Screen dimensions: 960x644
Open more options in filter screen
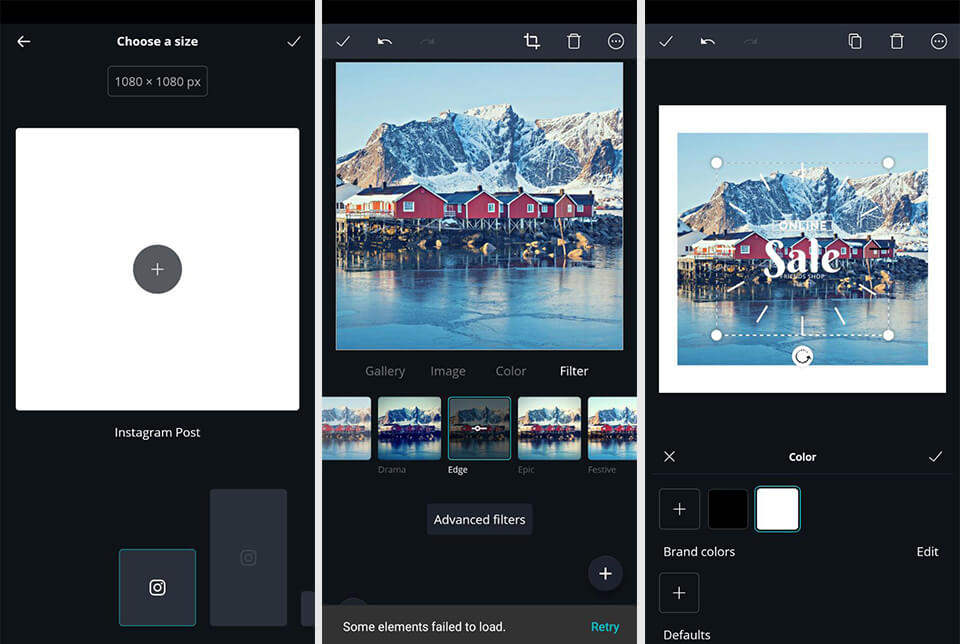pos(616,41)
